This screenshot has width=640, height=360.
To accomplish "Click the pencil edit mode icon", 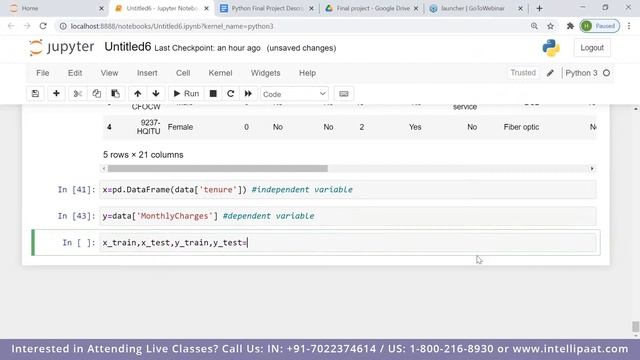I will pos(550,73).
